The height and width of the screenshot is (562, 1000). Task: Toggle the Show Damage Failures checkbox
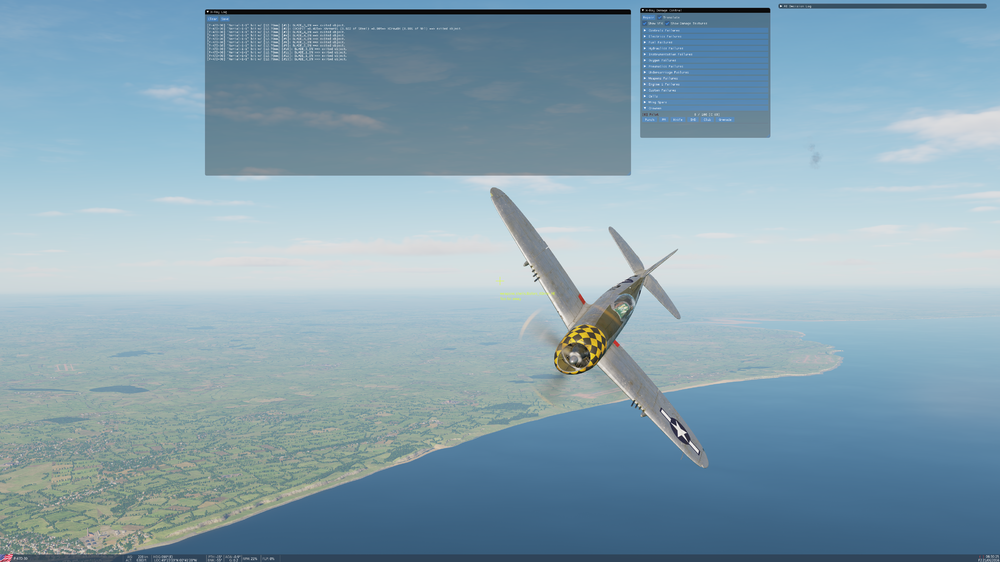click(667, 24)
